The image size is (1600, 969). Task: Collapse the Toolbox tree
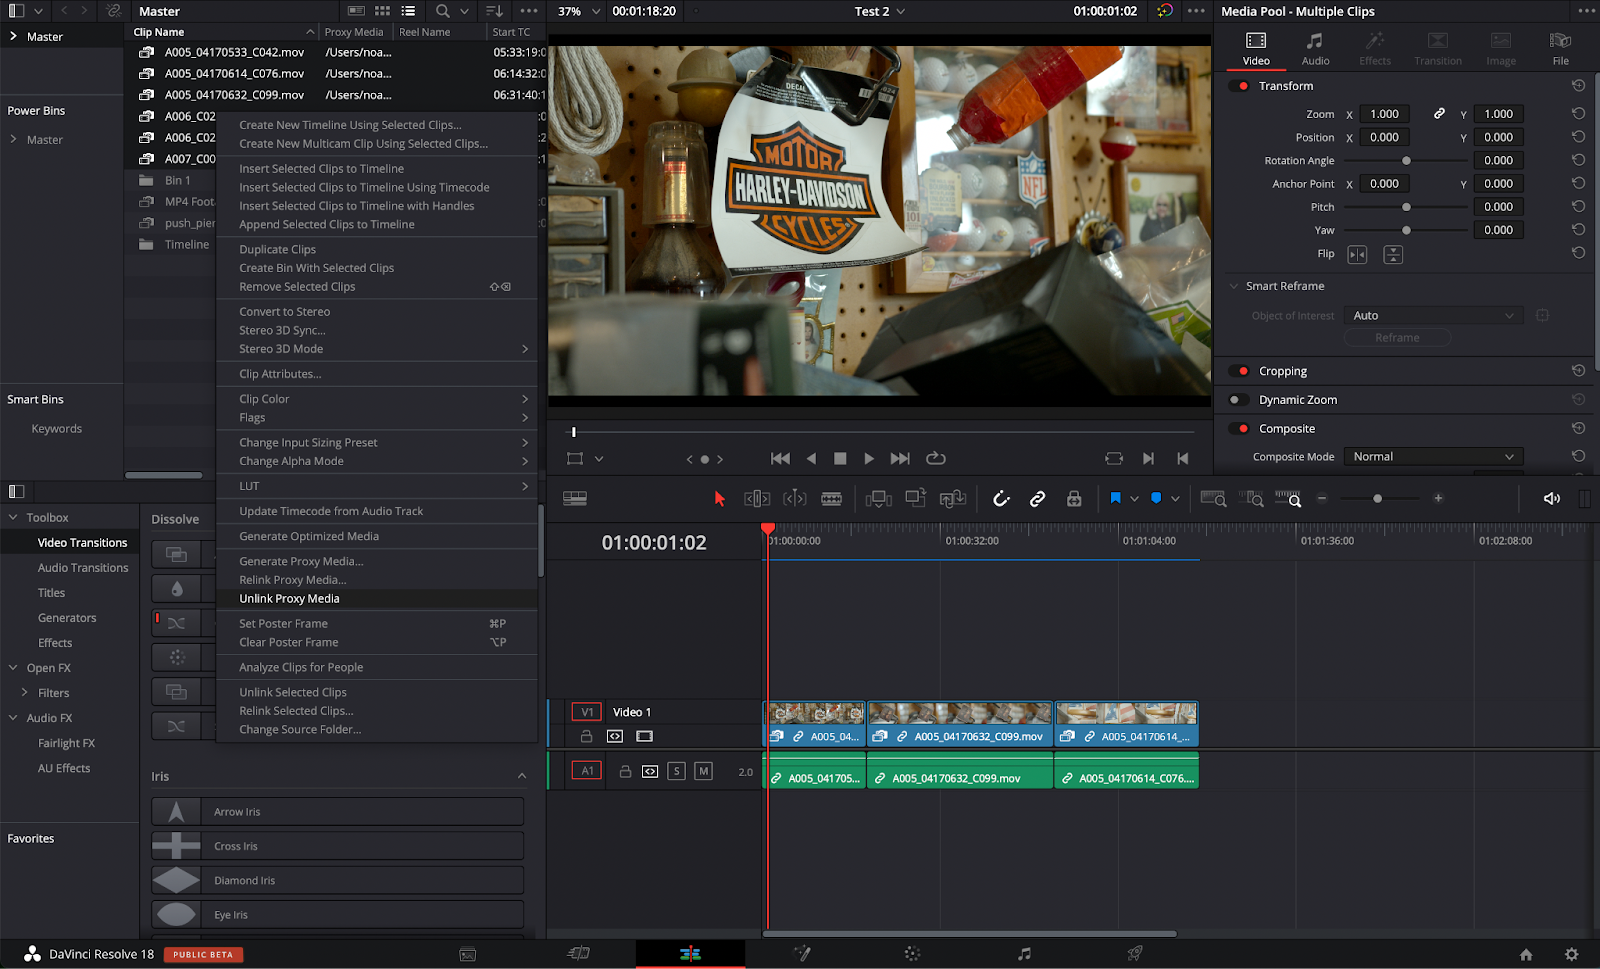(13, 517)
